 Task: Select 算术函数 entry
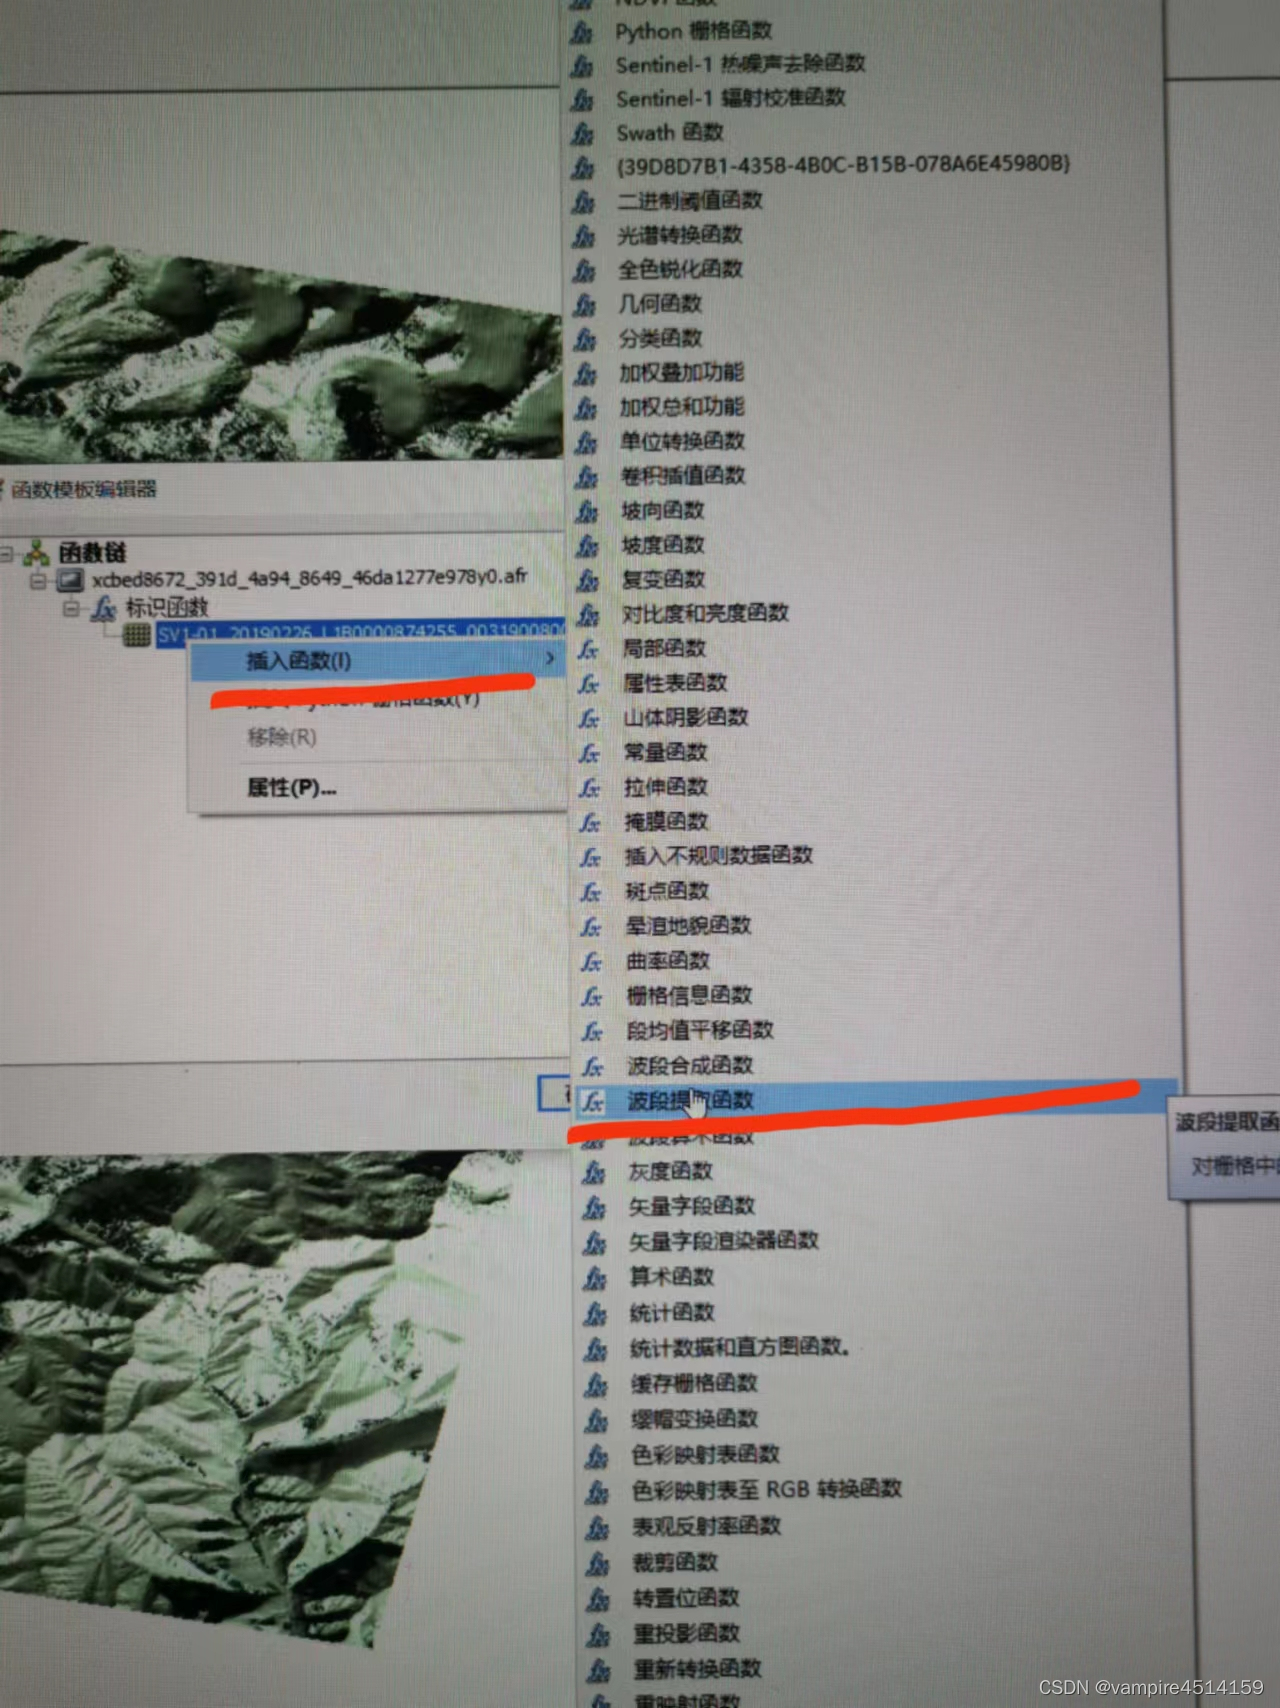[671, 1277]
